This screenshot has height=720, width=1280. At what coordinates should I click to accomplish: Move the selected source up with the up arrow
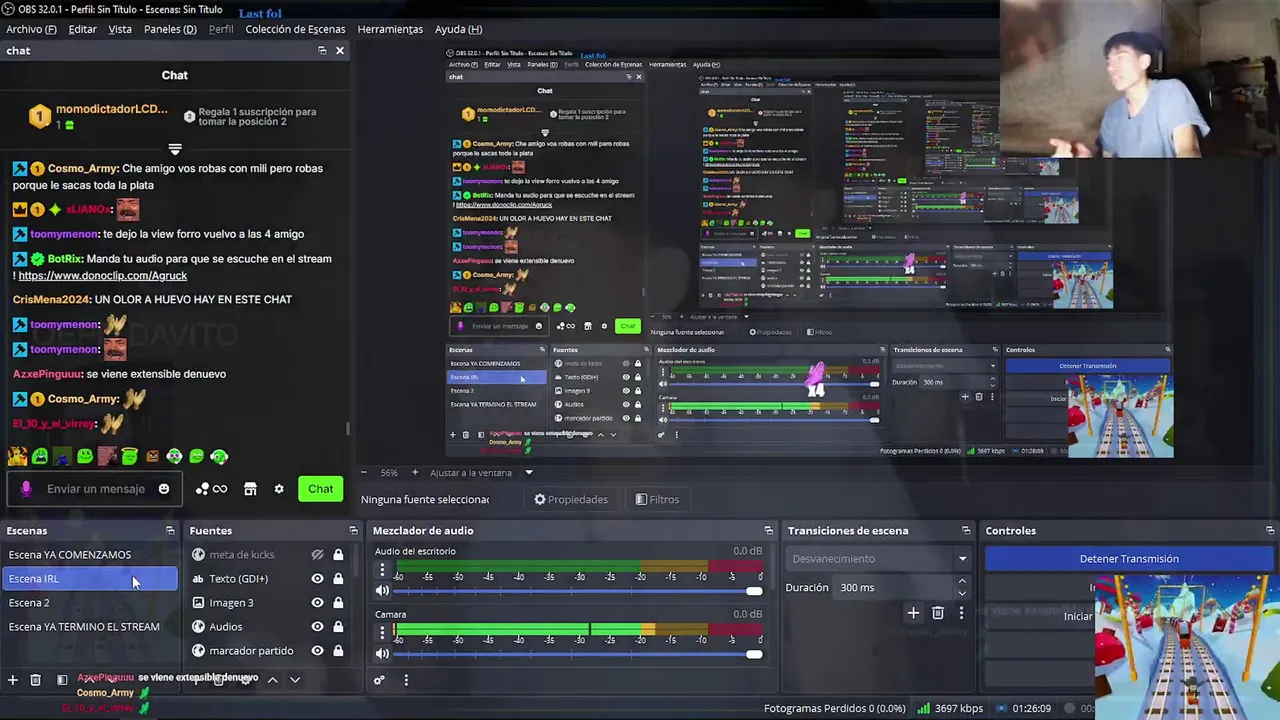tap(272, 680)
